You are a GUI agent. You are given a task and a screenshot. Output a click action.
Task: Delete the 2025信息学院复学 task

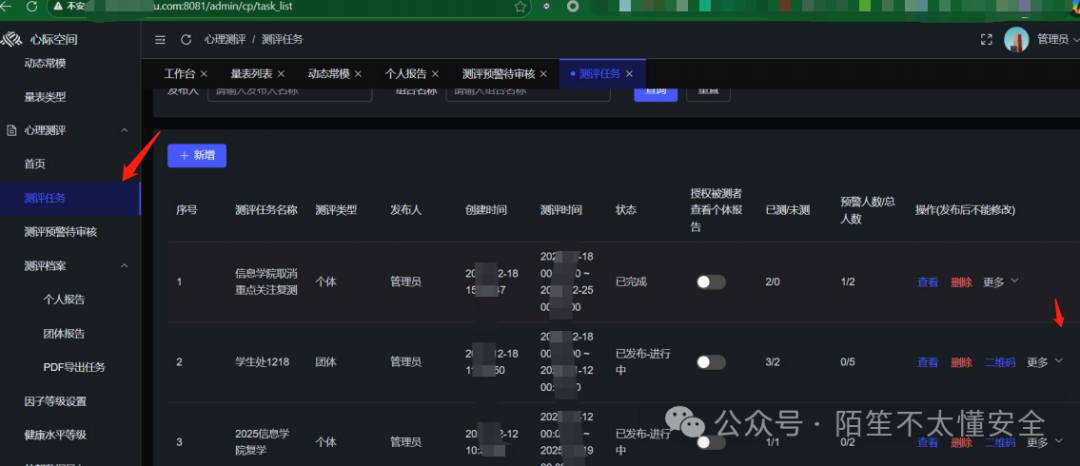(962, 443)
